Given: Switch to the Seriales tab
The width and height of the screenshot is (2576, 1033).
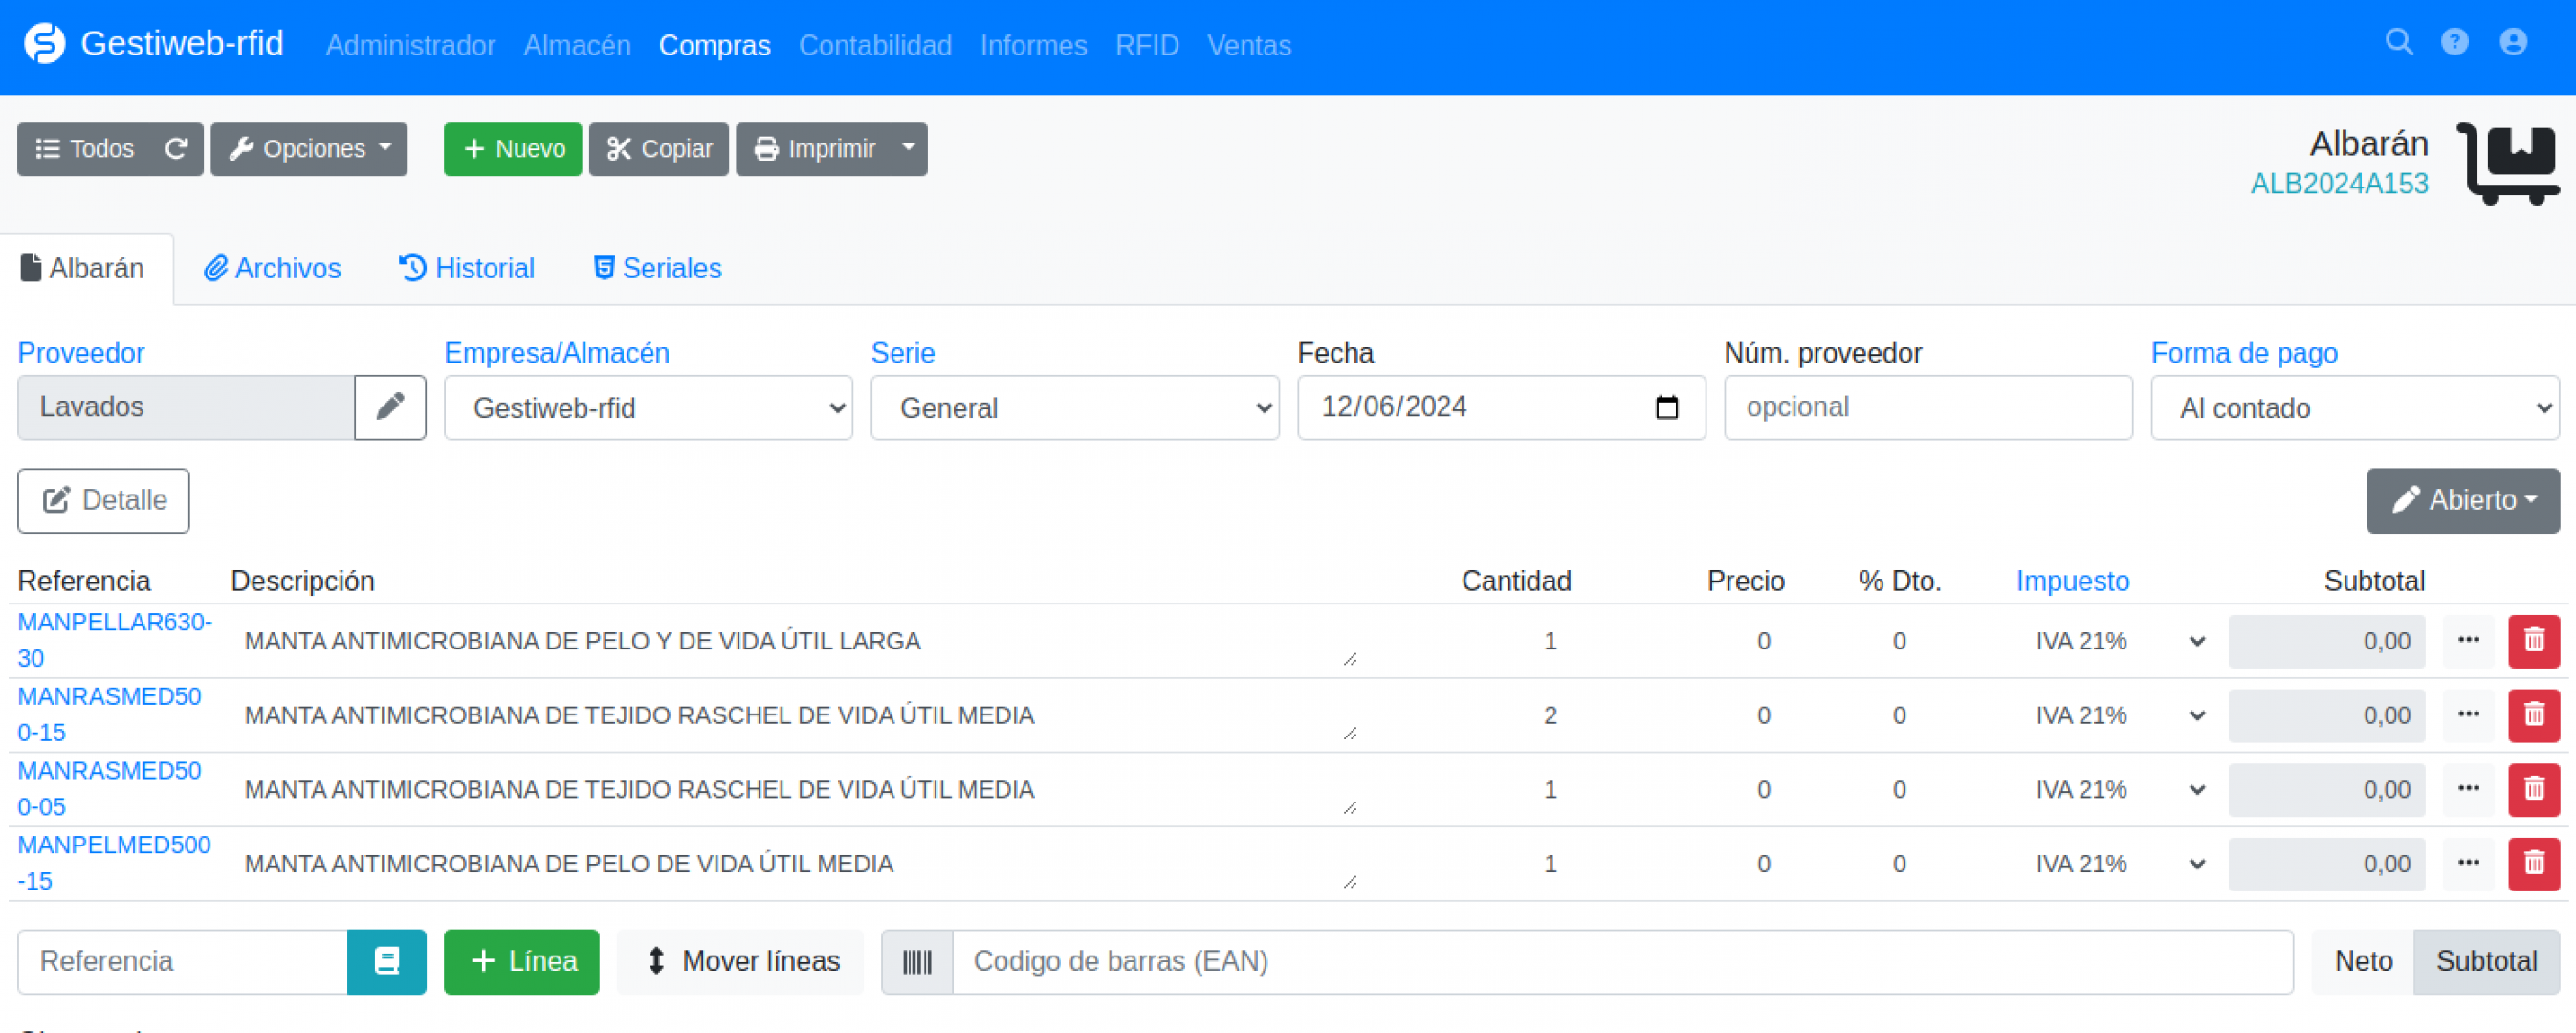Looking at the screenshot, I should (657, 268).
